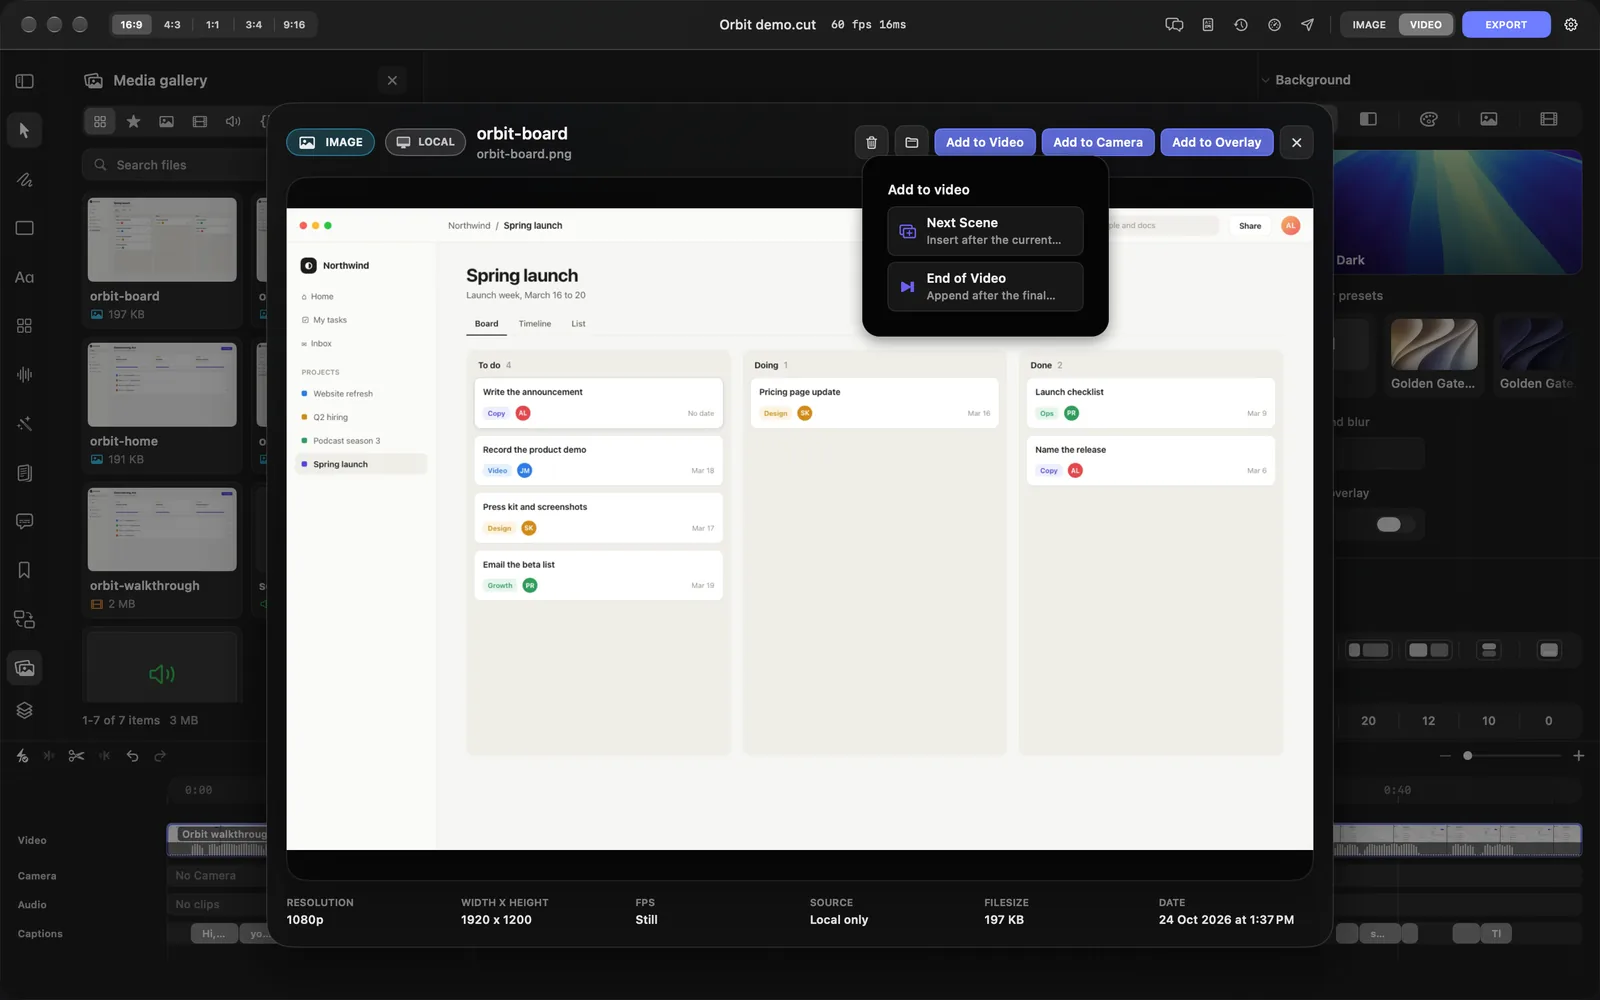Click the Add to Camera button
The width and height of the screenshot is (1600, 1000).
tap(1098, 142)
